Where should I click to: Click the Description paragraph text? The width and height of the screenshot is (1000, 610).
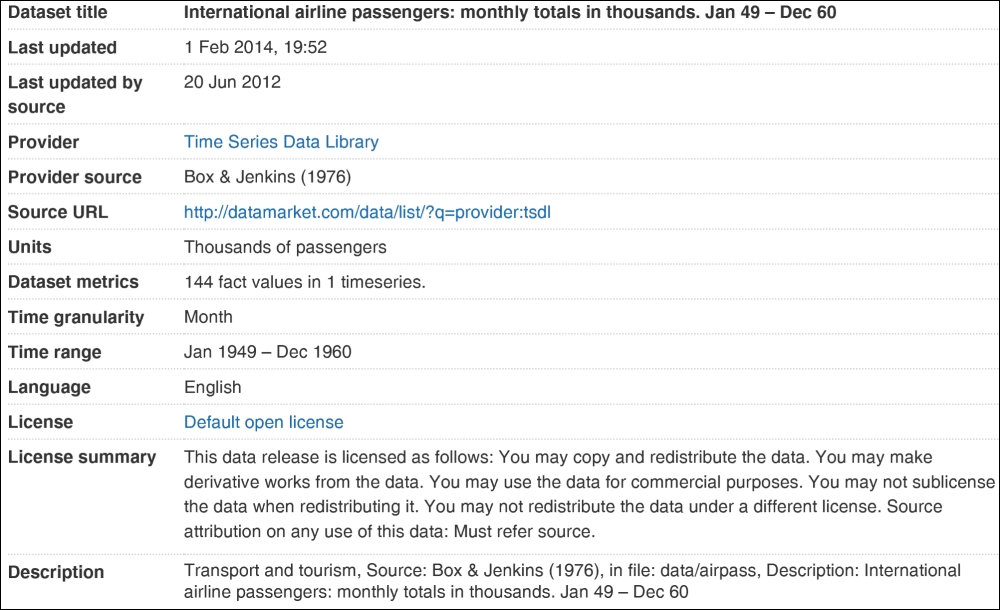point(572,581)
